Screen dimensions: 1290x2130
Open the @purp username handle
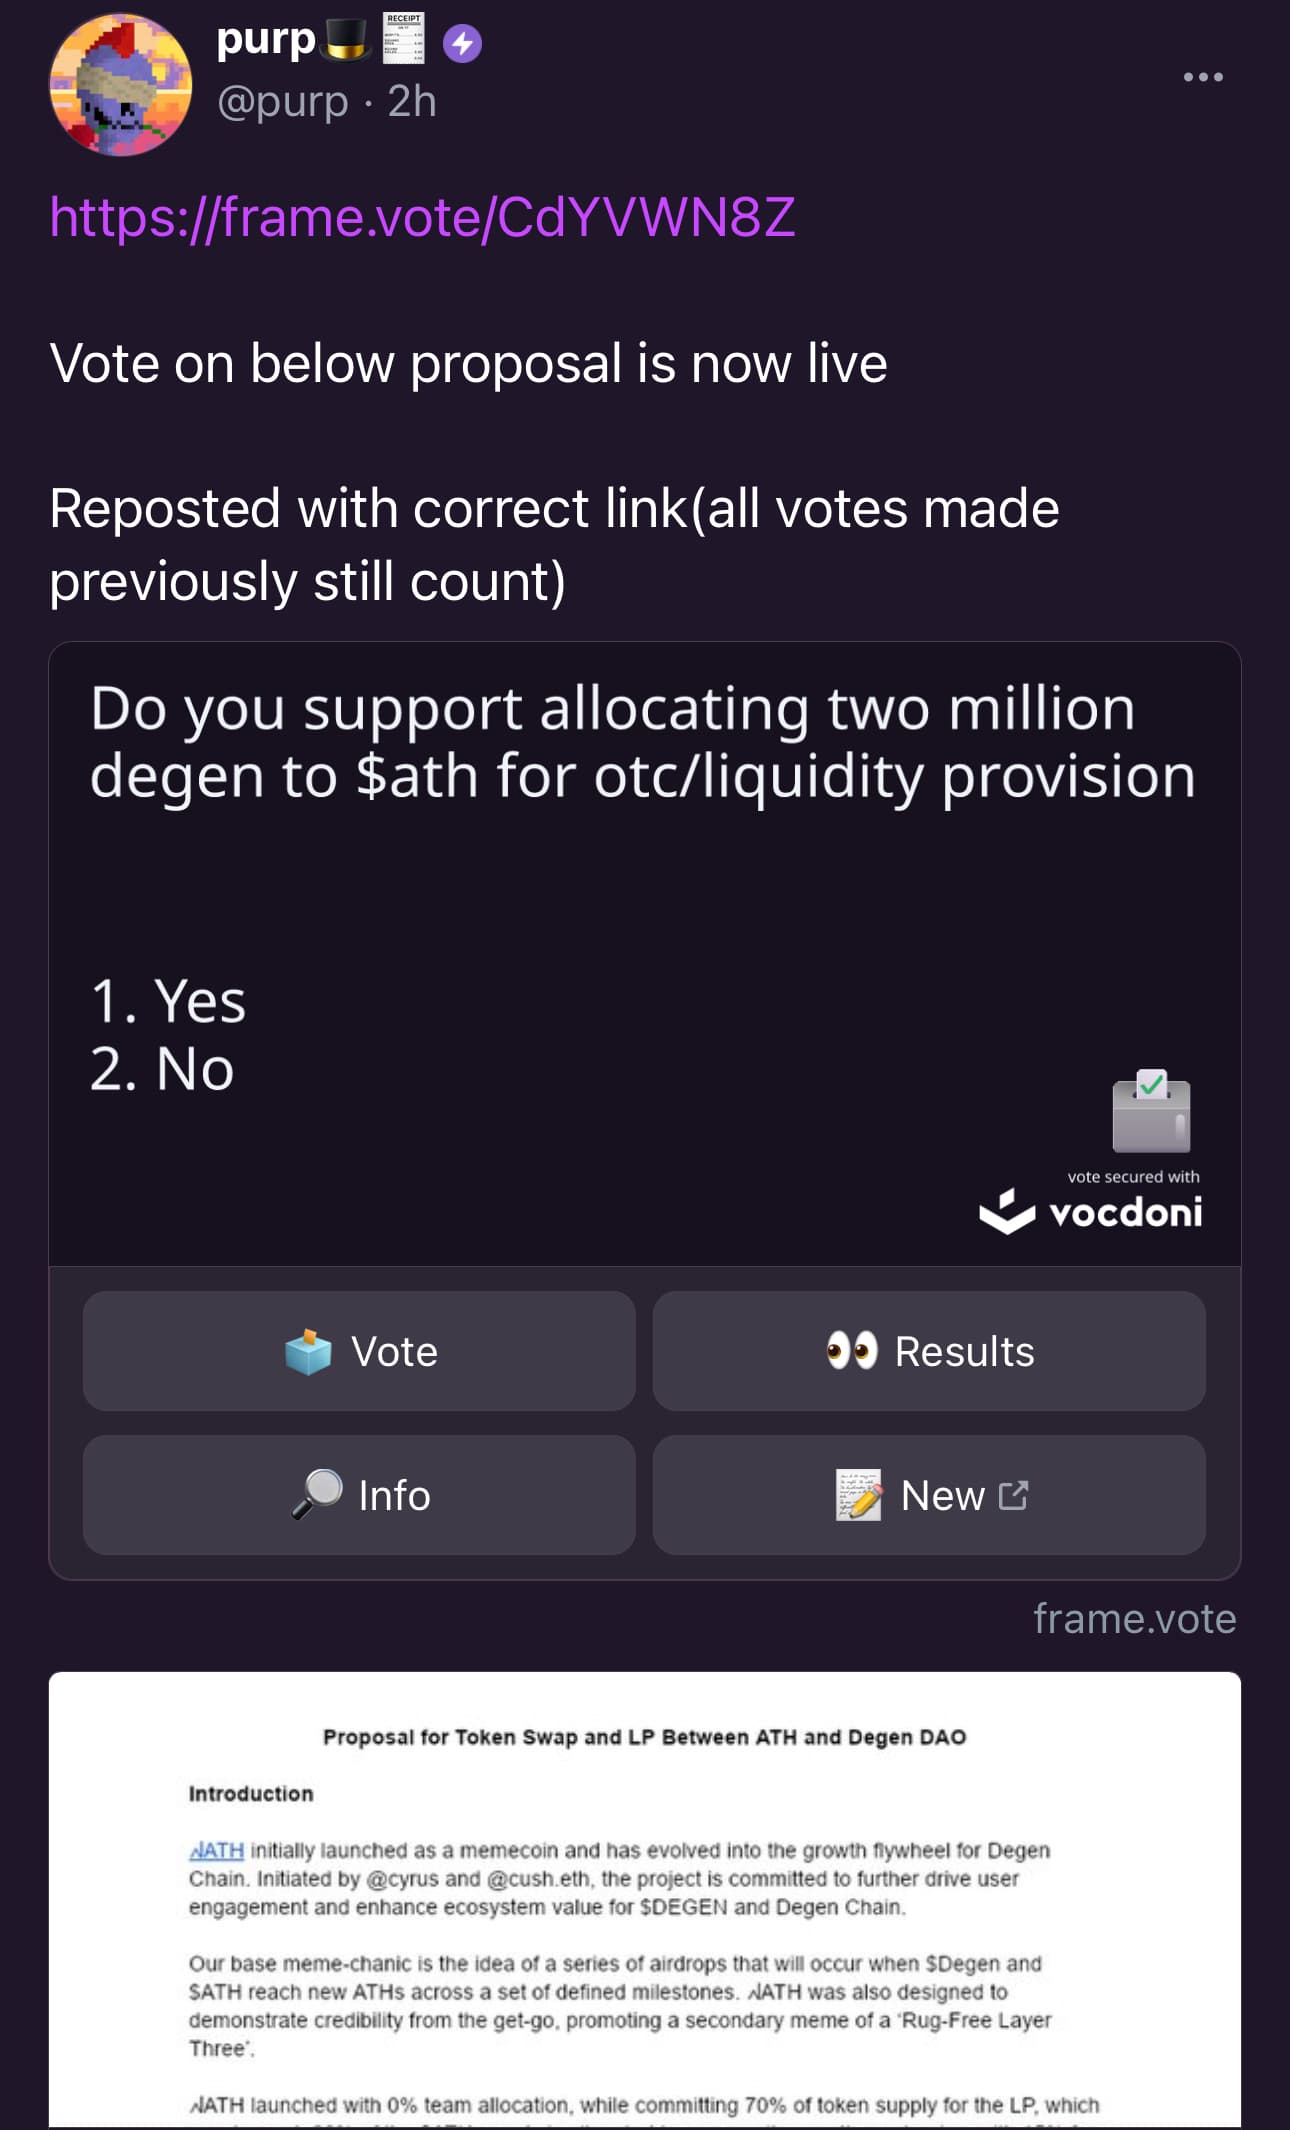click(x=283, y=101)
